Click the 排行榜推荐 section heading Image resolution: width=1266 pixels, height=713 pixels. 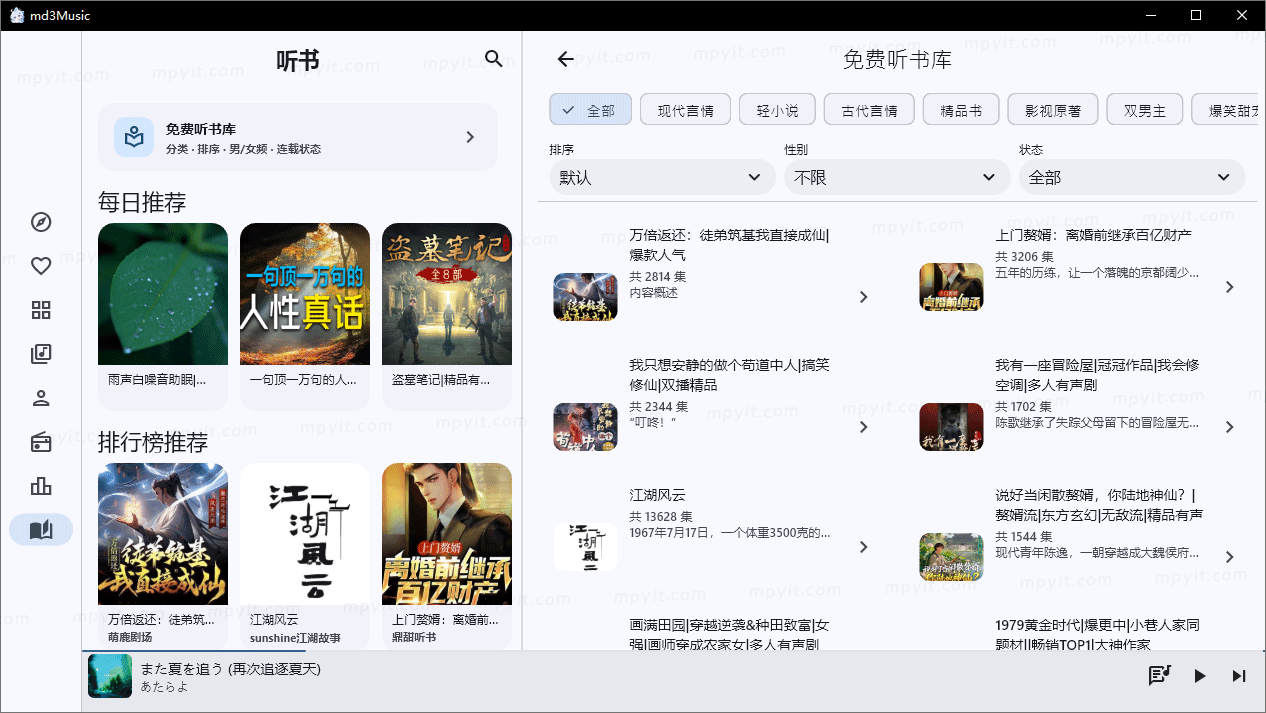[153, 442]
